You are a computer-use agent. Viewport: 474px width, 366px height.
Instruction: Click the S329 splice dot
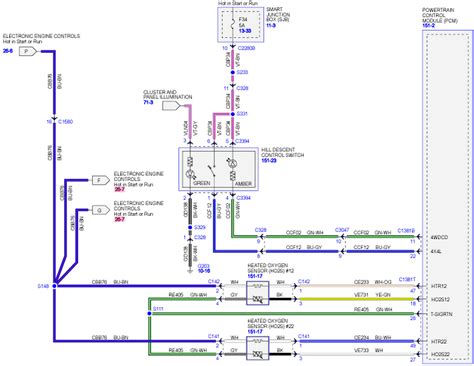(190, 227)
